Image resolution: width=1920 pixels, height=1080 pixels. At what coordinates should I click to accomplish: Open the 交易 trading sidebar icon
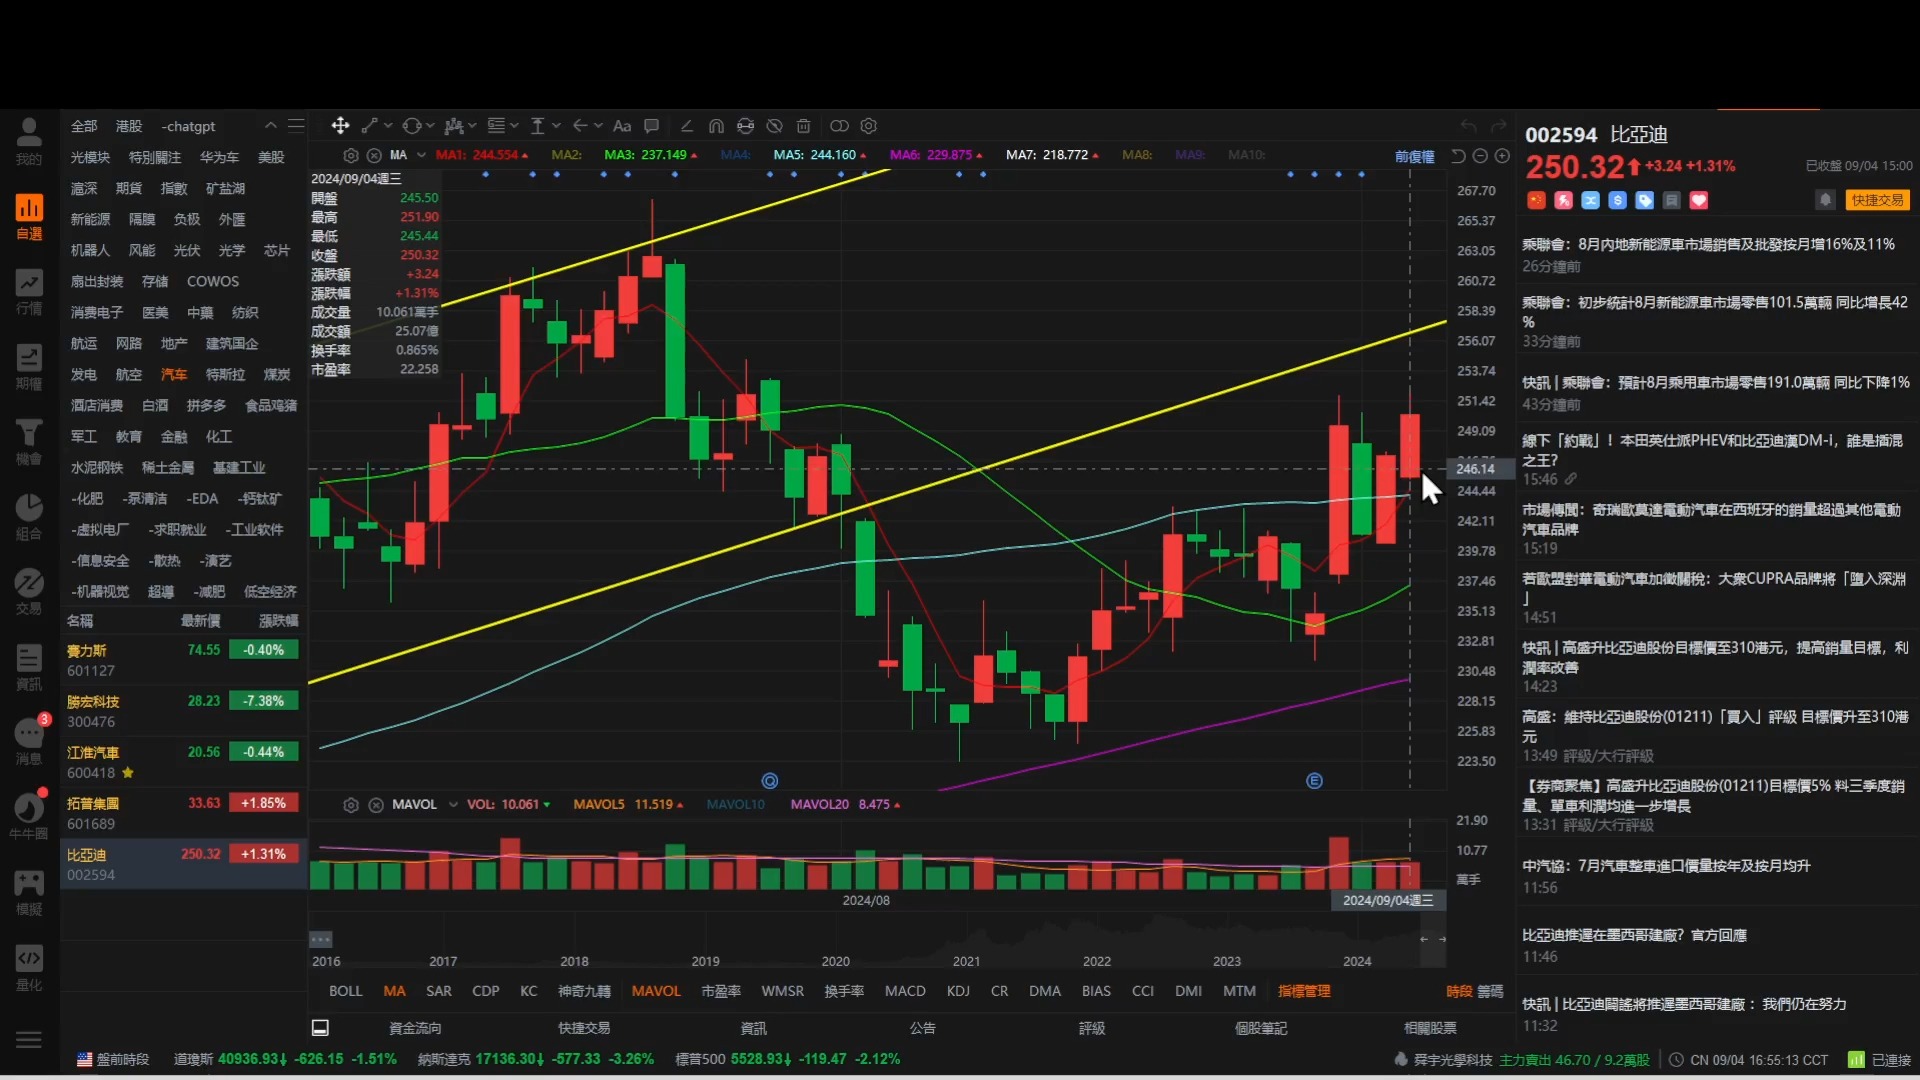click(x=29, y=592)
